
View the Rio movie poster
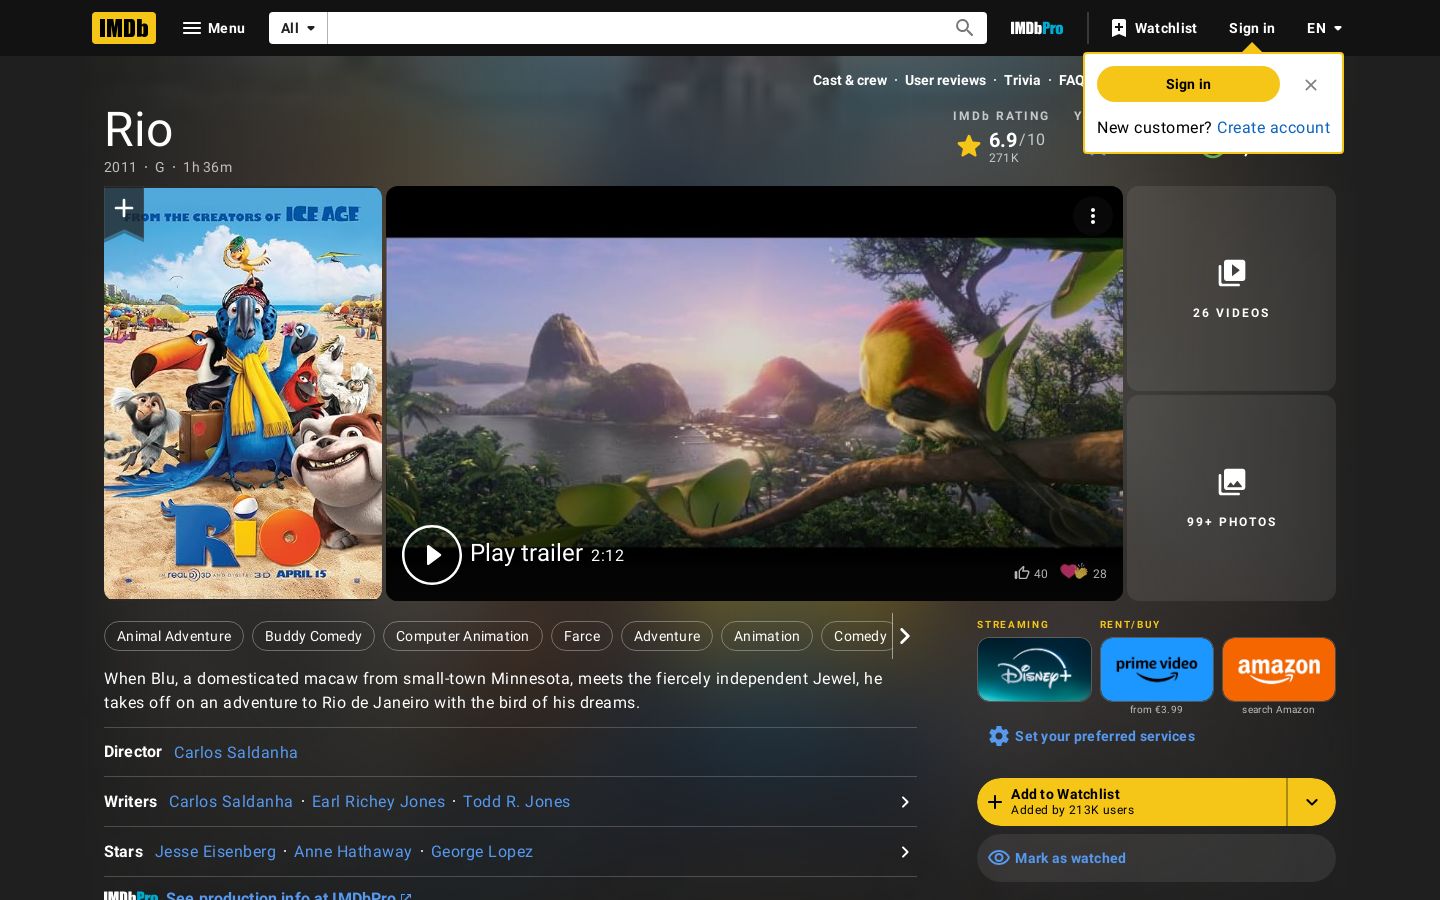(243, 394)
